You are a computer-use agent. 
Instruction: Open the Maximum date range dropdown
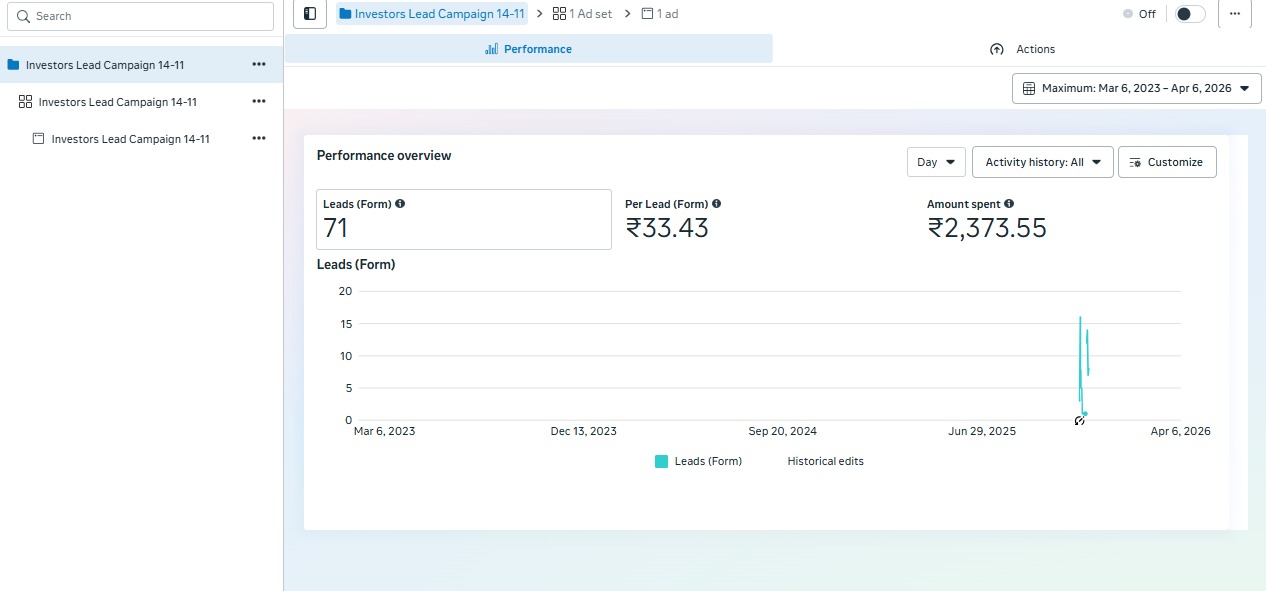coord(1136,88)
